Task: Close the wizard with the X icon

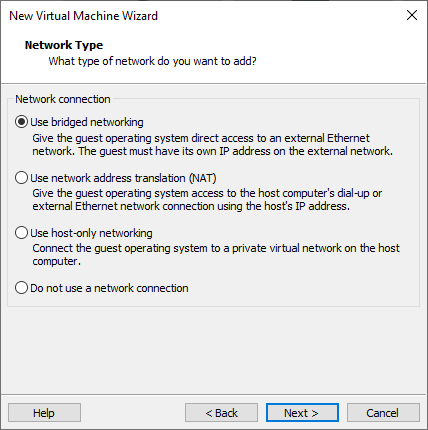Action: coord(412,15)
